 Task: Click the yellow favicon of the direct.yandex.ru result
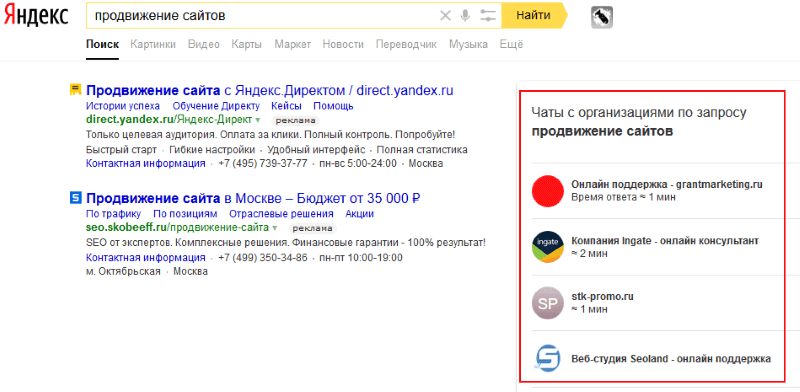coord(75,90)
